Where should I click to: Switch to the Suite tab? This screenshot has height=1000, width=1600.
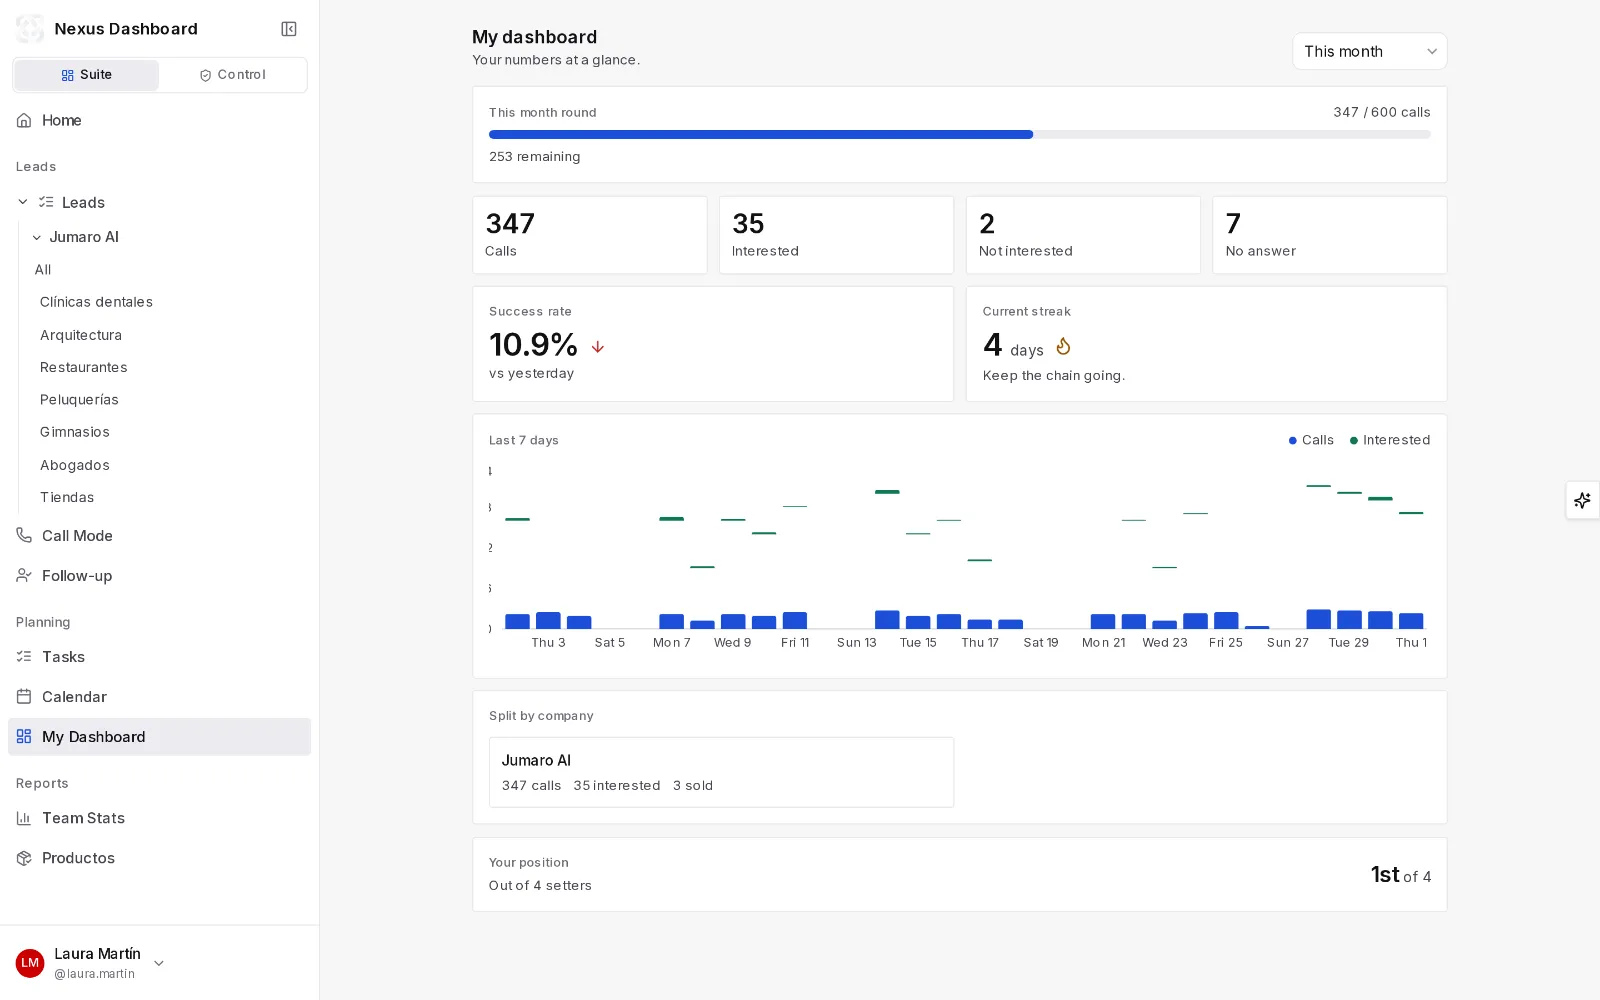[x=86, y=75]
